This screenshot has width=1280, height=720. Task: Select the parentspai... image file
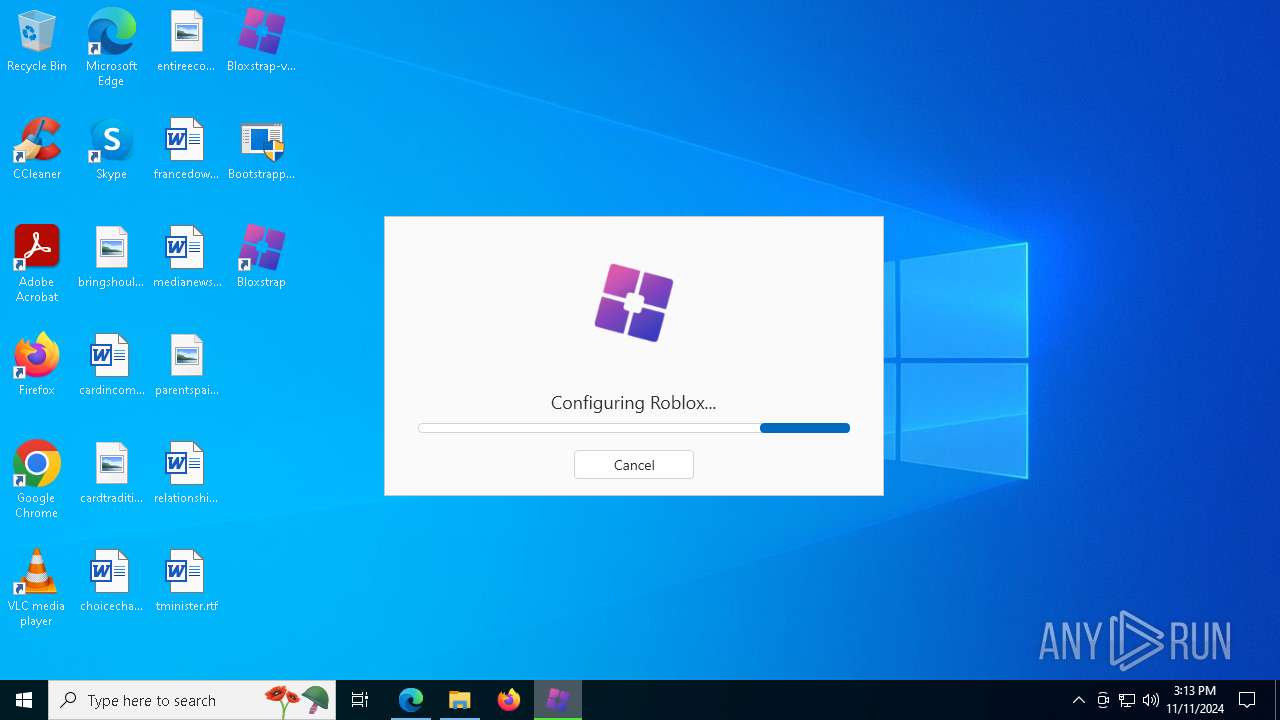pos(186,366)
